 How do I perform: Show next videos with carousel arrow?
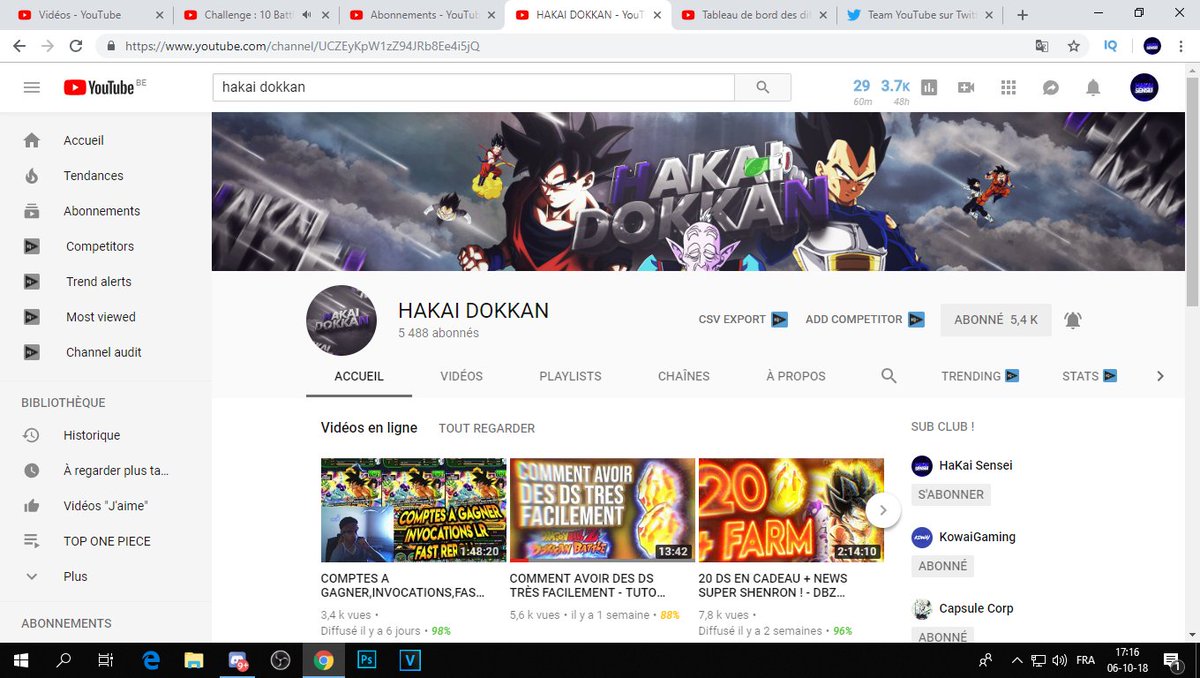pyautogui.click(x=882, y=510)
